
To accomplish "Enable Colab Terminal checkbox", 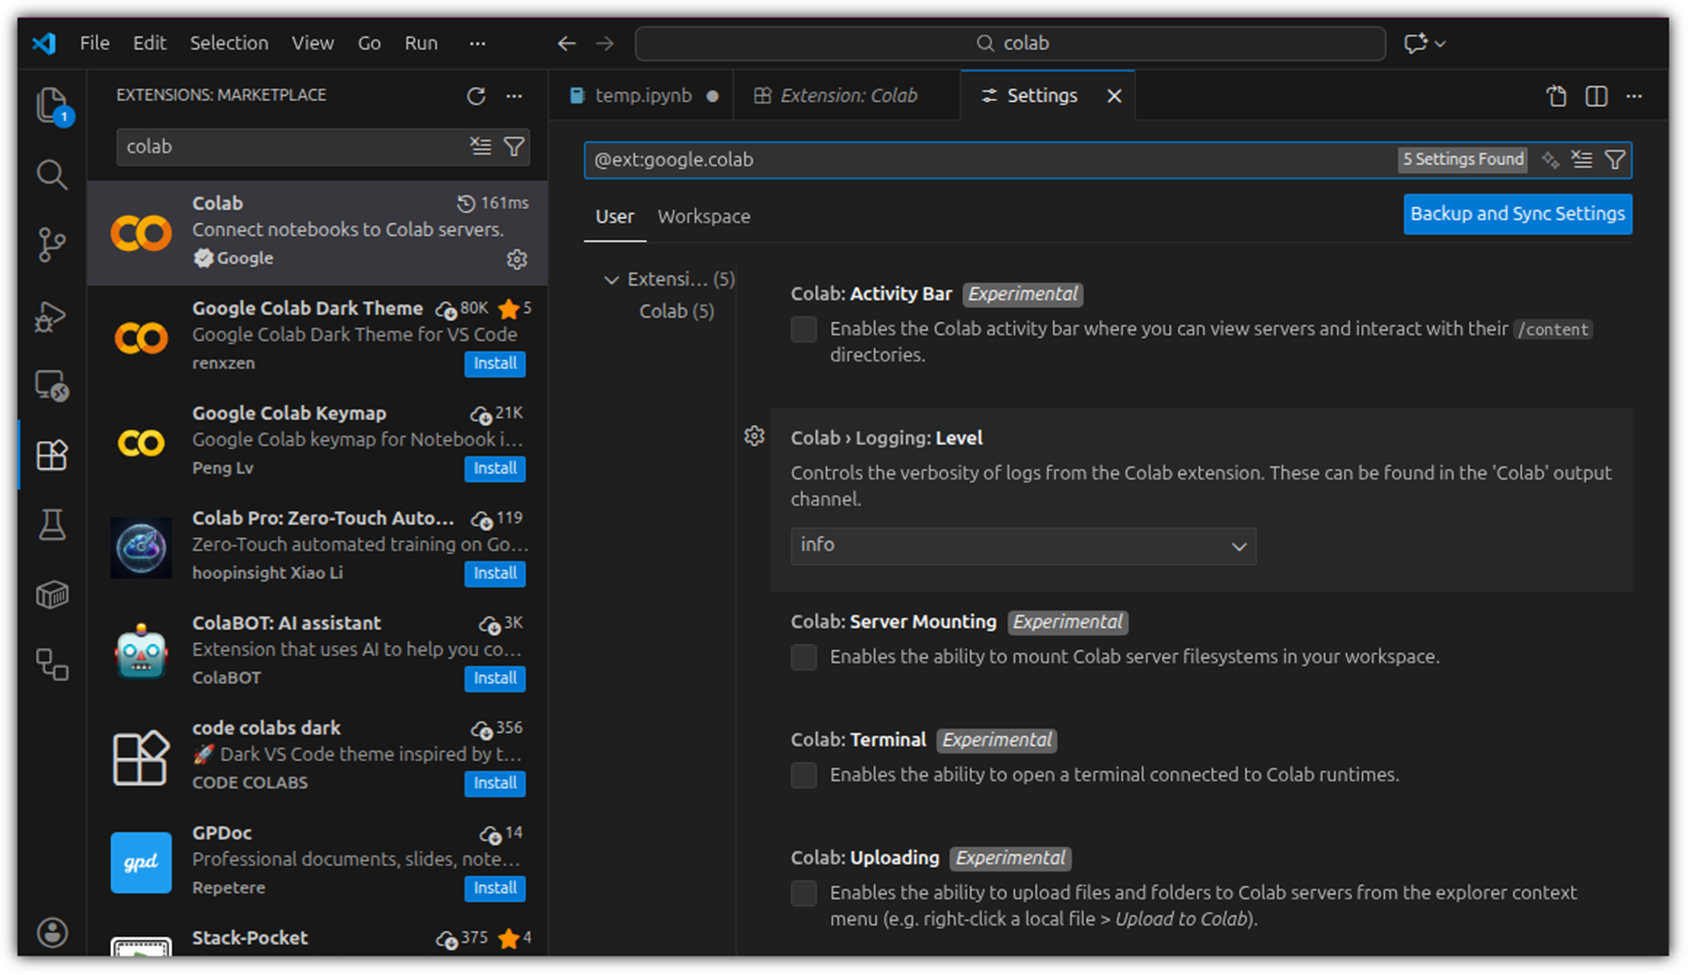I will (x=804, y=775).
